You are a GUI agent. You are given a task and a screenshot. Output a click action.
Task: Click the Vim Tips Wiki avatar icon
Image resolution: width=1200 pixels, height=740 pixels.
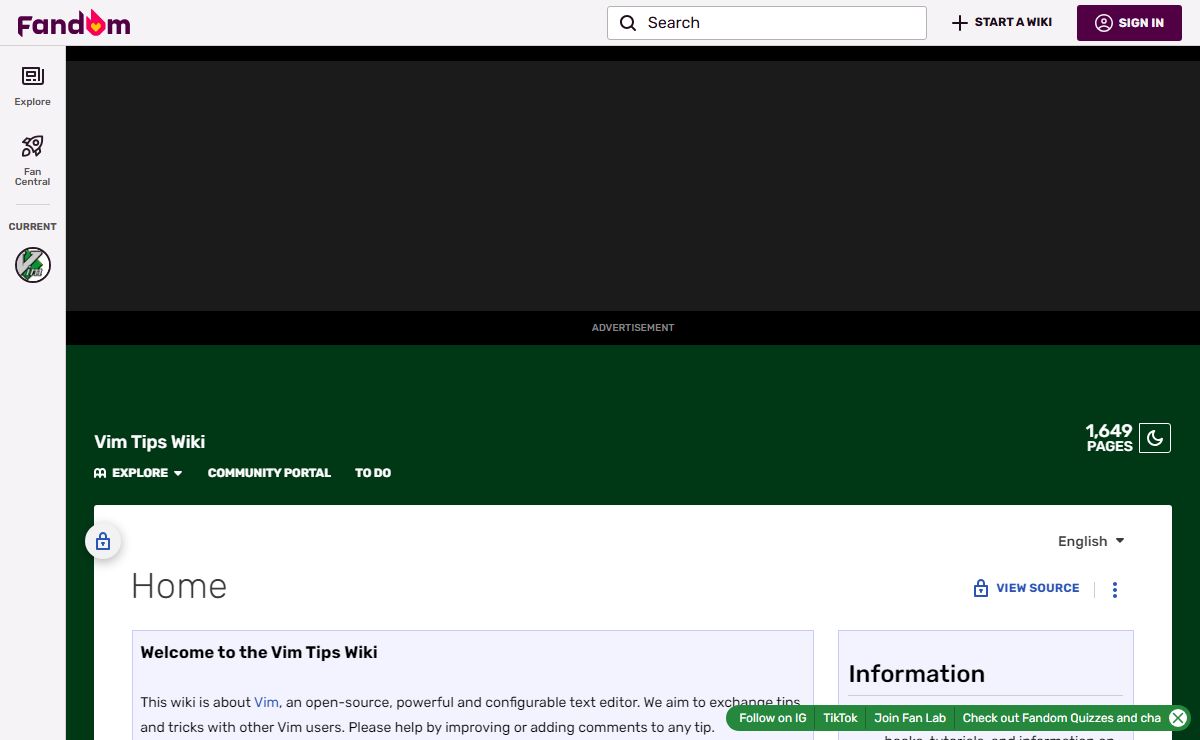33,265
